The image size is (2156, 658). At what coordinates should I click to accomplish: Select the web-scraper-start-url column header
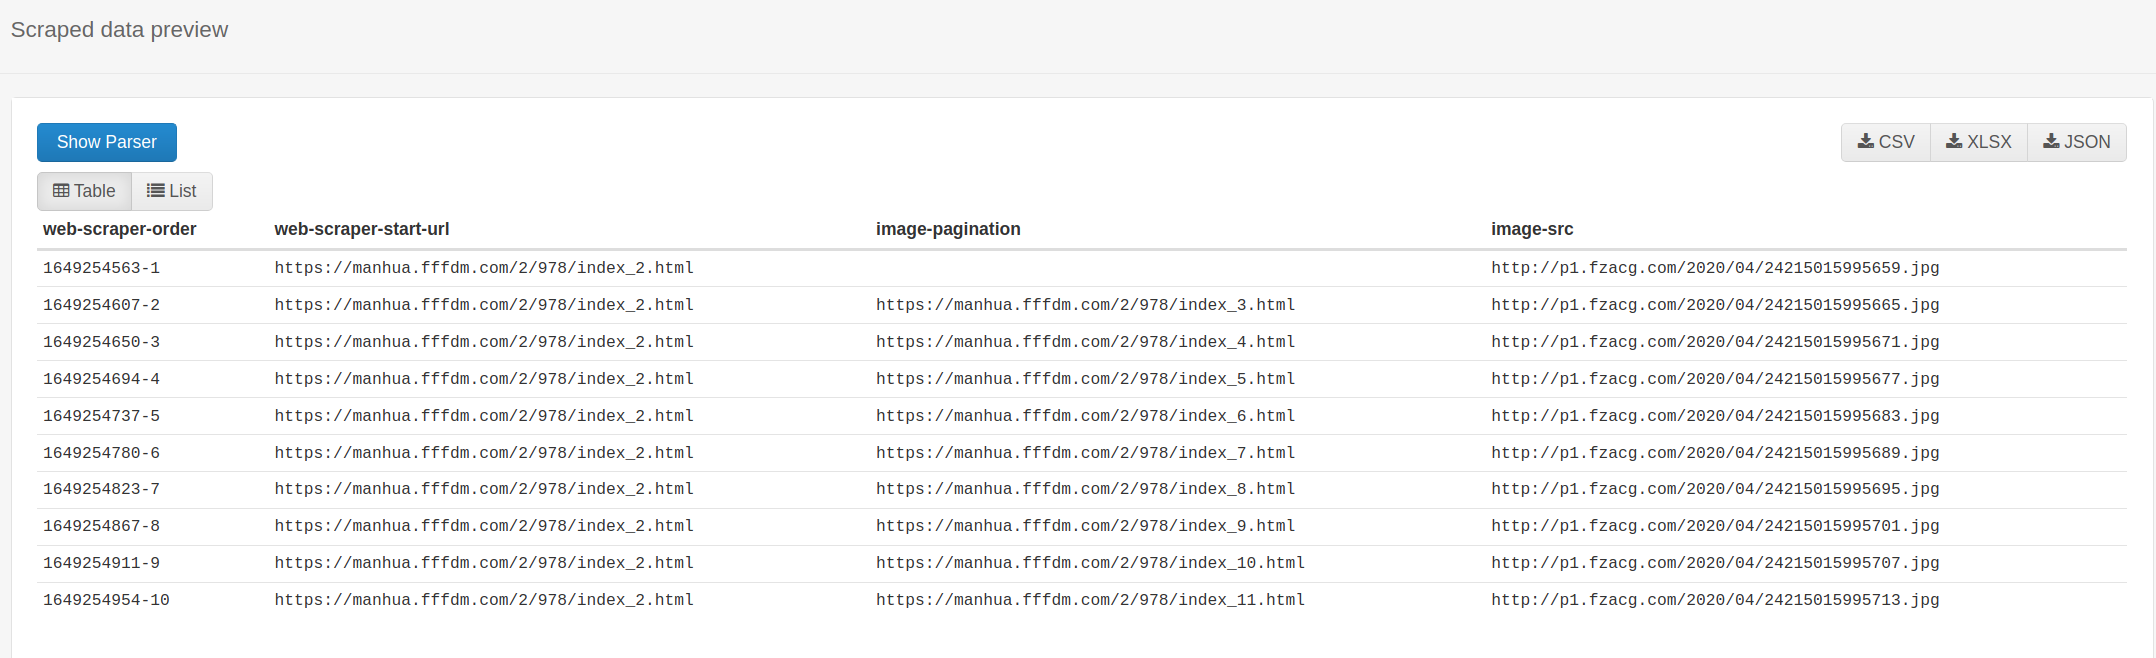tap(362, 229)
